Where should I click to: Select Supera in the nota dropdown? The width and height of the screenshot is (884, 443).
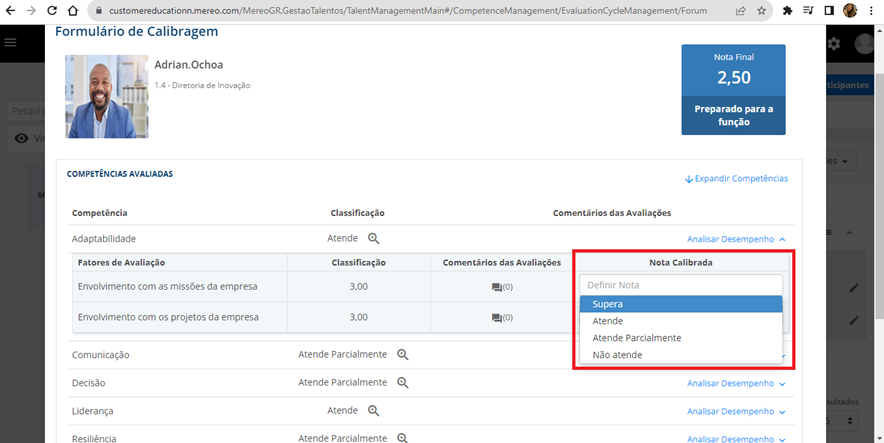point(680,304)
